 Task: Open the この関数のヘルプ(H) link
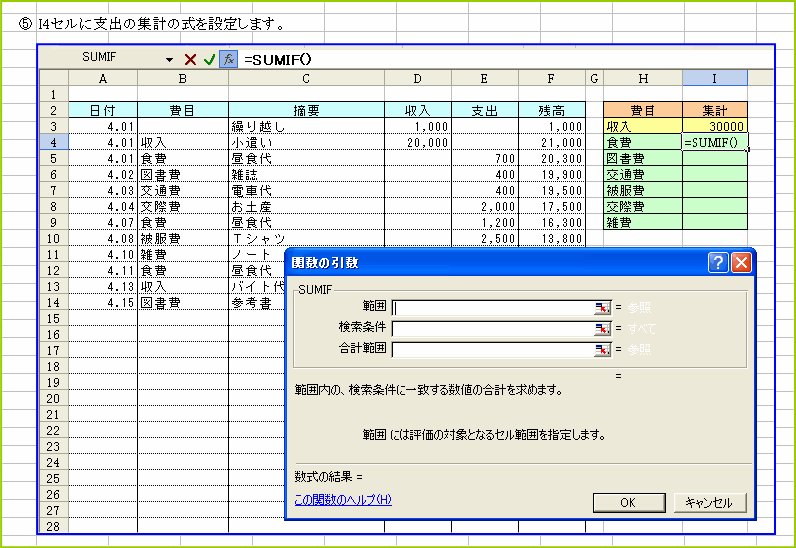point(343,500)
